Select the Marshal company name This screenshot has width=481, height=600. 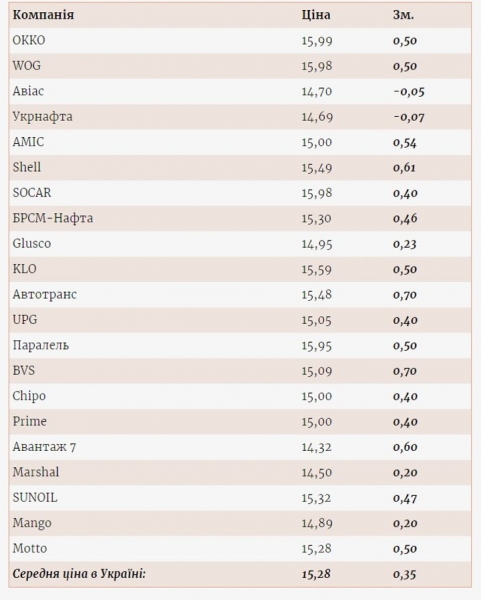click(36, 472)
